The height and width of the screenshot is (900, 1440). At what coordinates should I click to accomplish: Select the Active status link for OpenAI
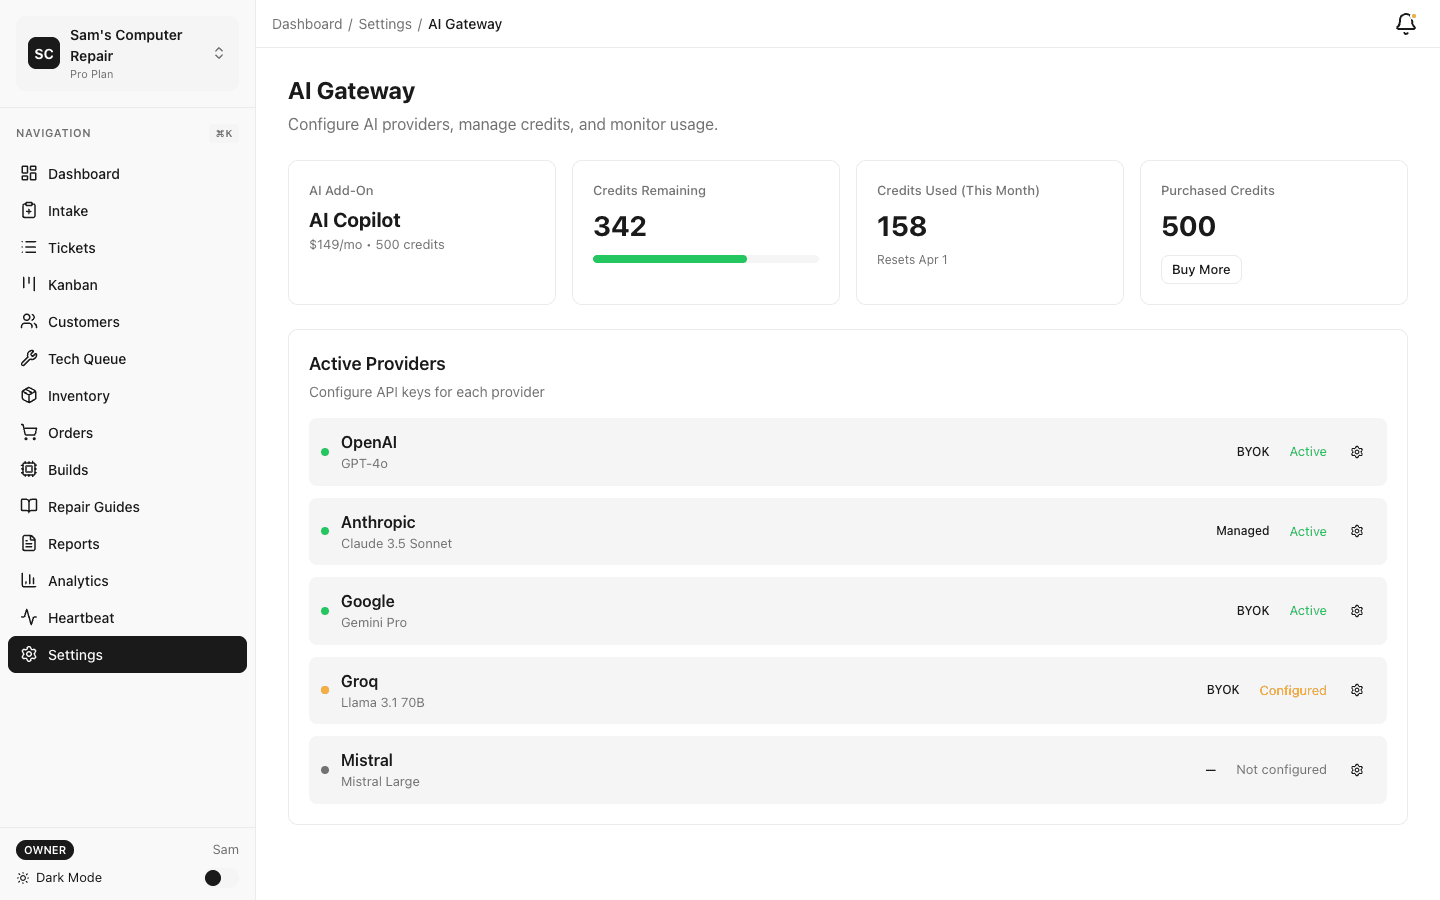(x=1308, y=451)
